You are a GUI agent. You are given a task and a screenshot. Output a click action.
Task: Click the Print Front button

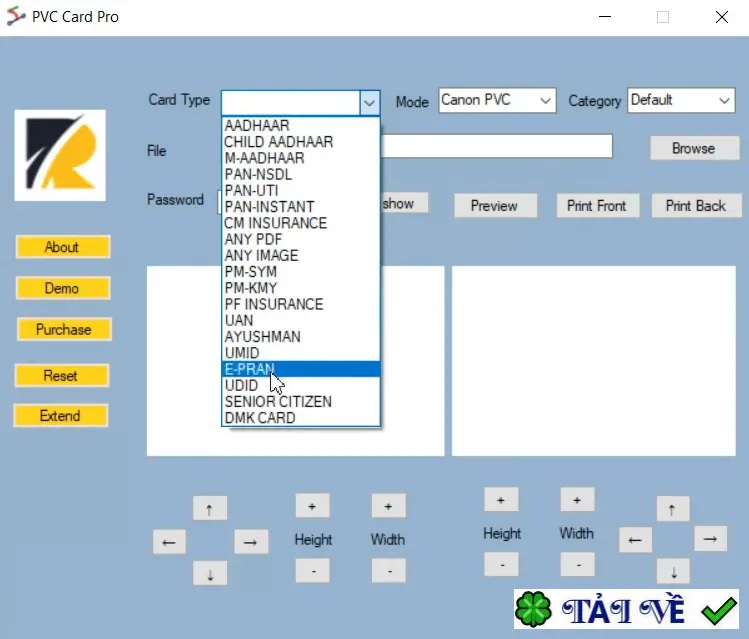pyautogui.click(x=597, y=206)
